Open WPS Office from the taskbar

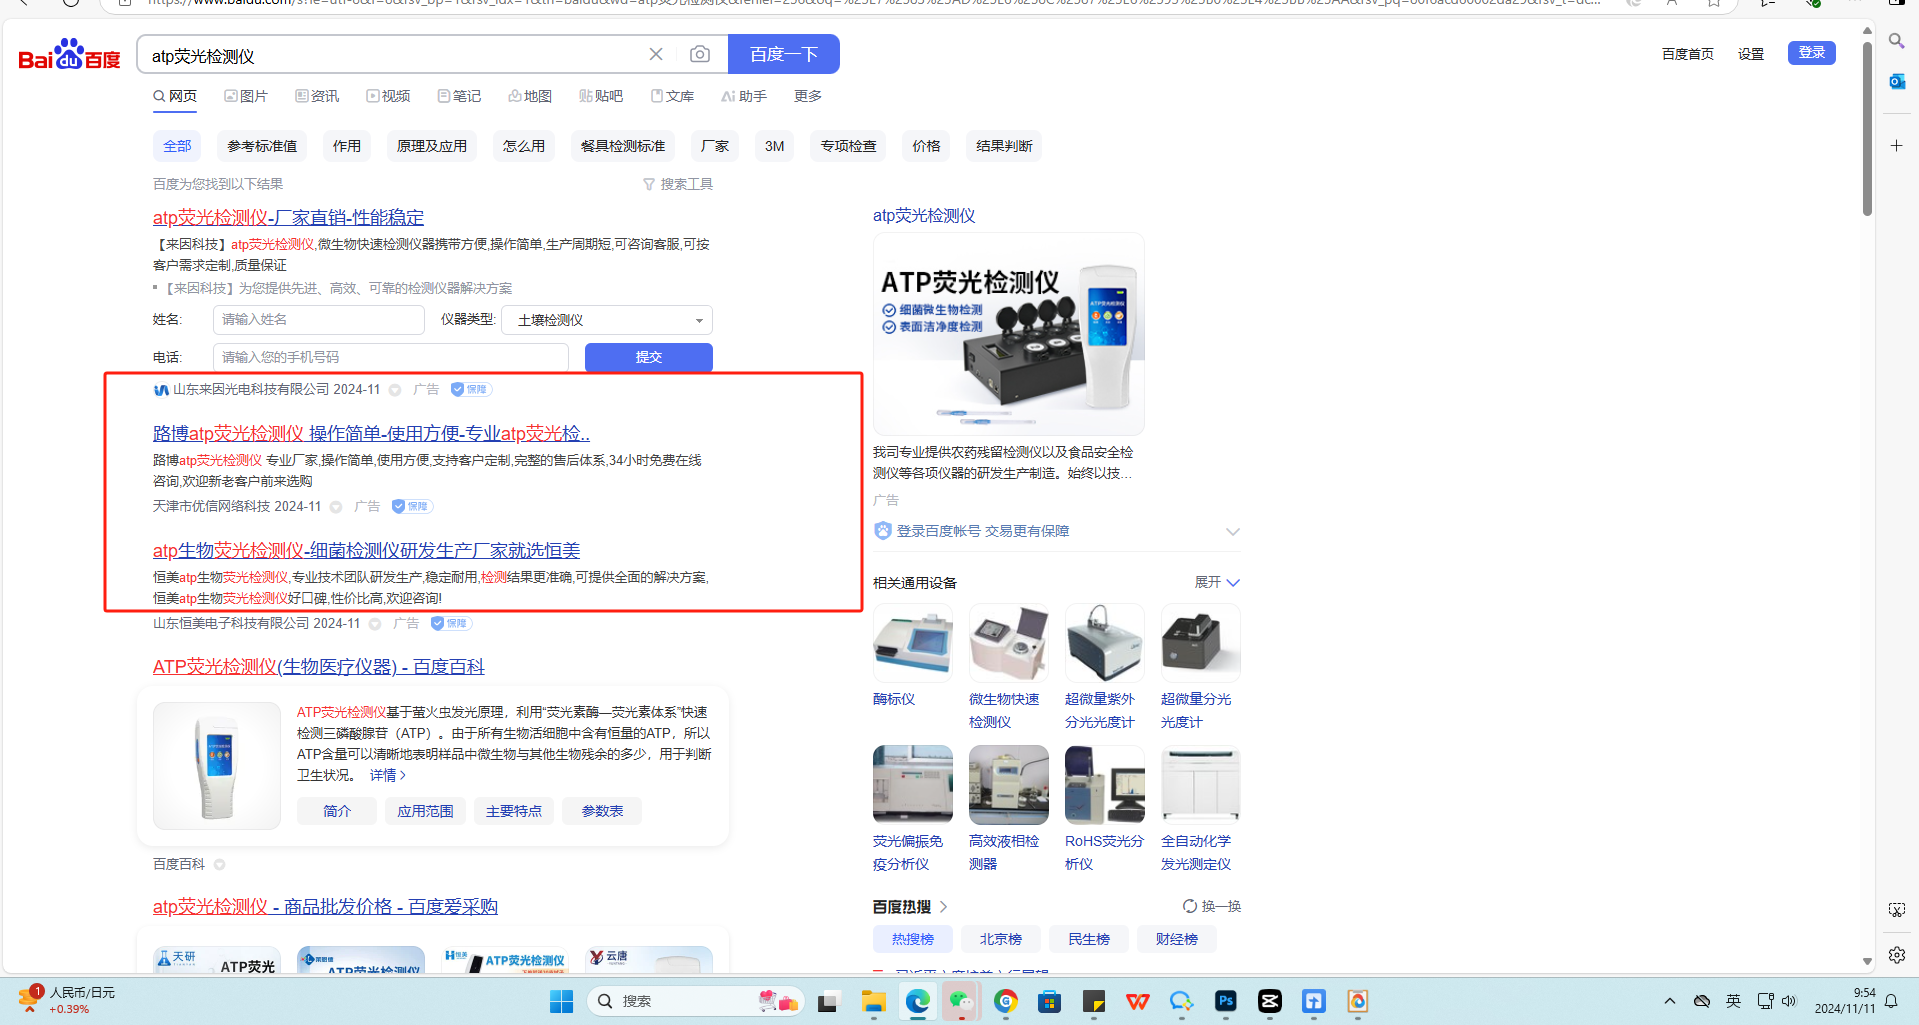[1138, 1001]
